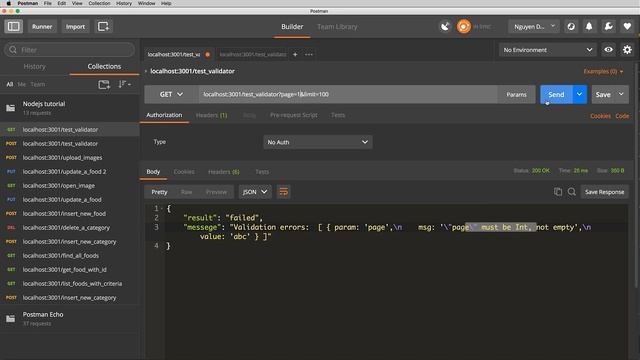Screen dimensions: 640x360
Task: Open the Pre-request Script tab
Action: [x=293, y=116]
